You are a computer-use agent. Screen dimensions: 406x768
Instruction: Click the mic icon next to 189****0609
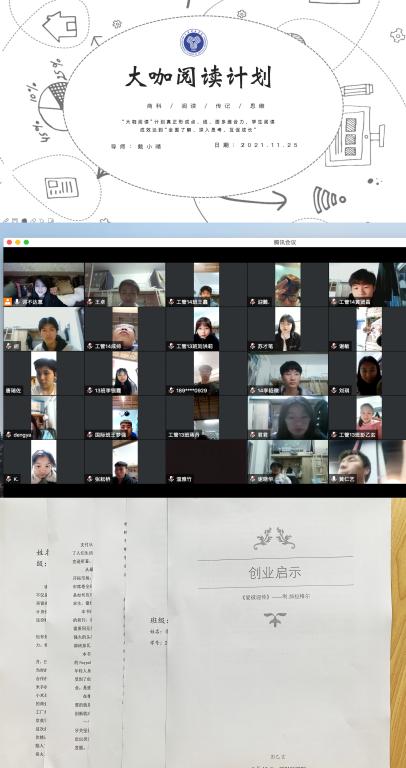pyautogui.click(x=171, y=391)
